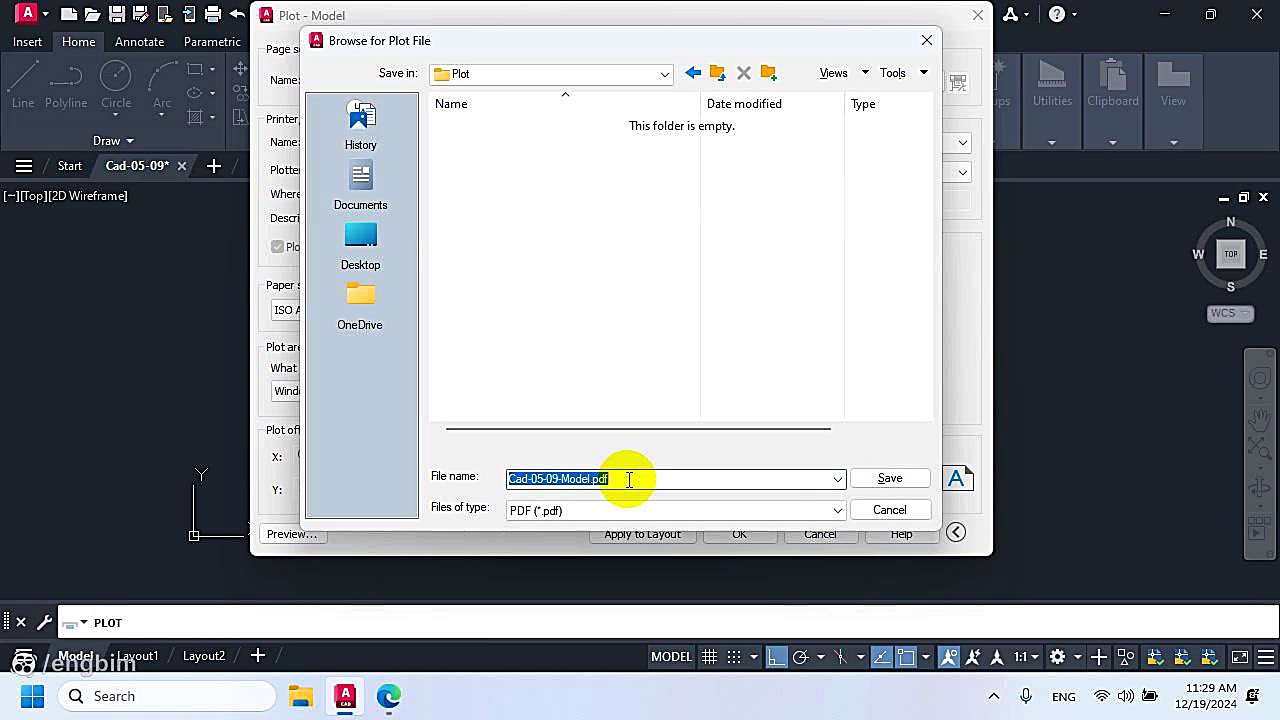Expand the application menu arrow beside AutoCAD logo
This screenshot has height=720, width=1280.
pos(46,14)
